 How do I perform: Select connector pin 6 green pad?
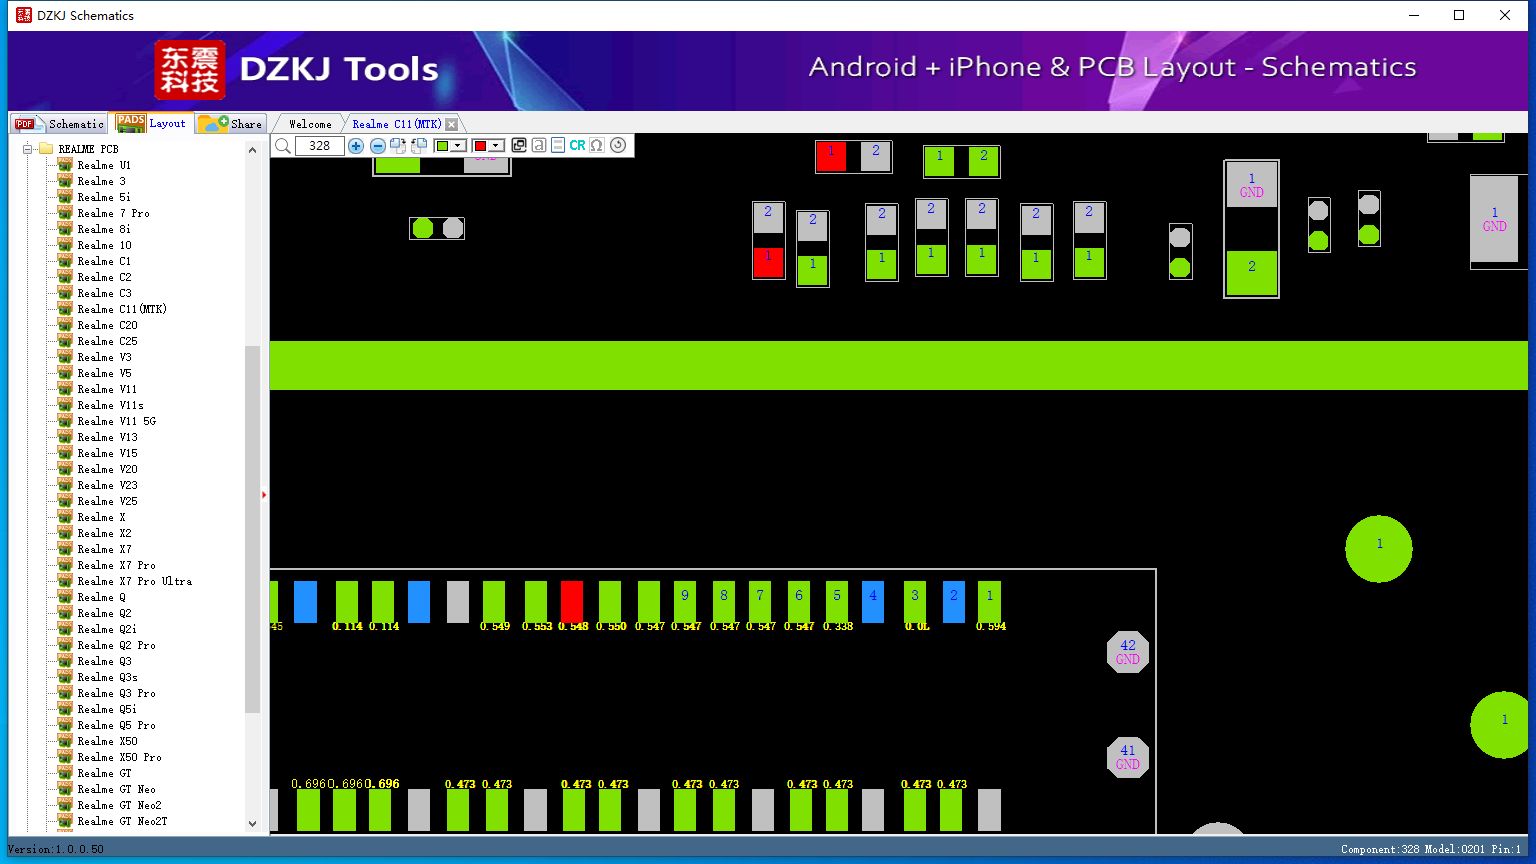pos(799,601)
